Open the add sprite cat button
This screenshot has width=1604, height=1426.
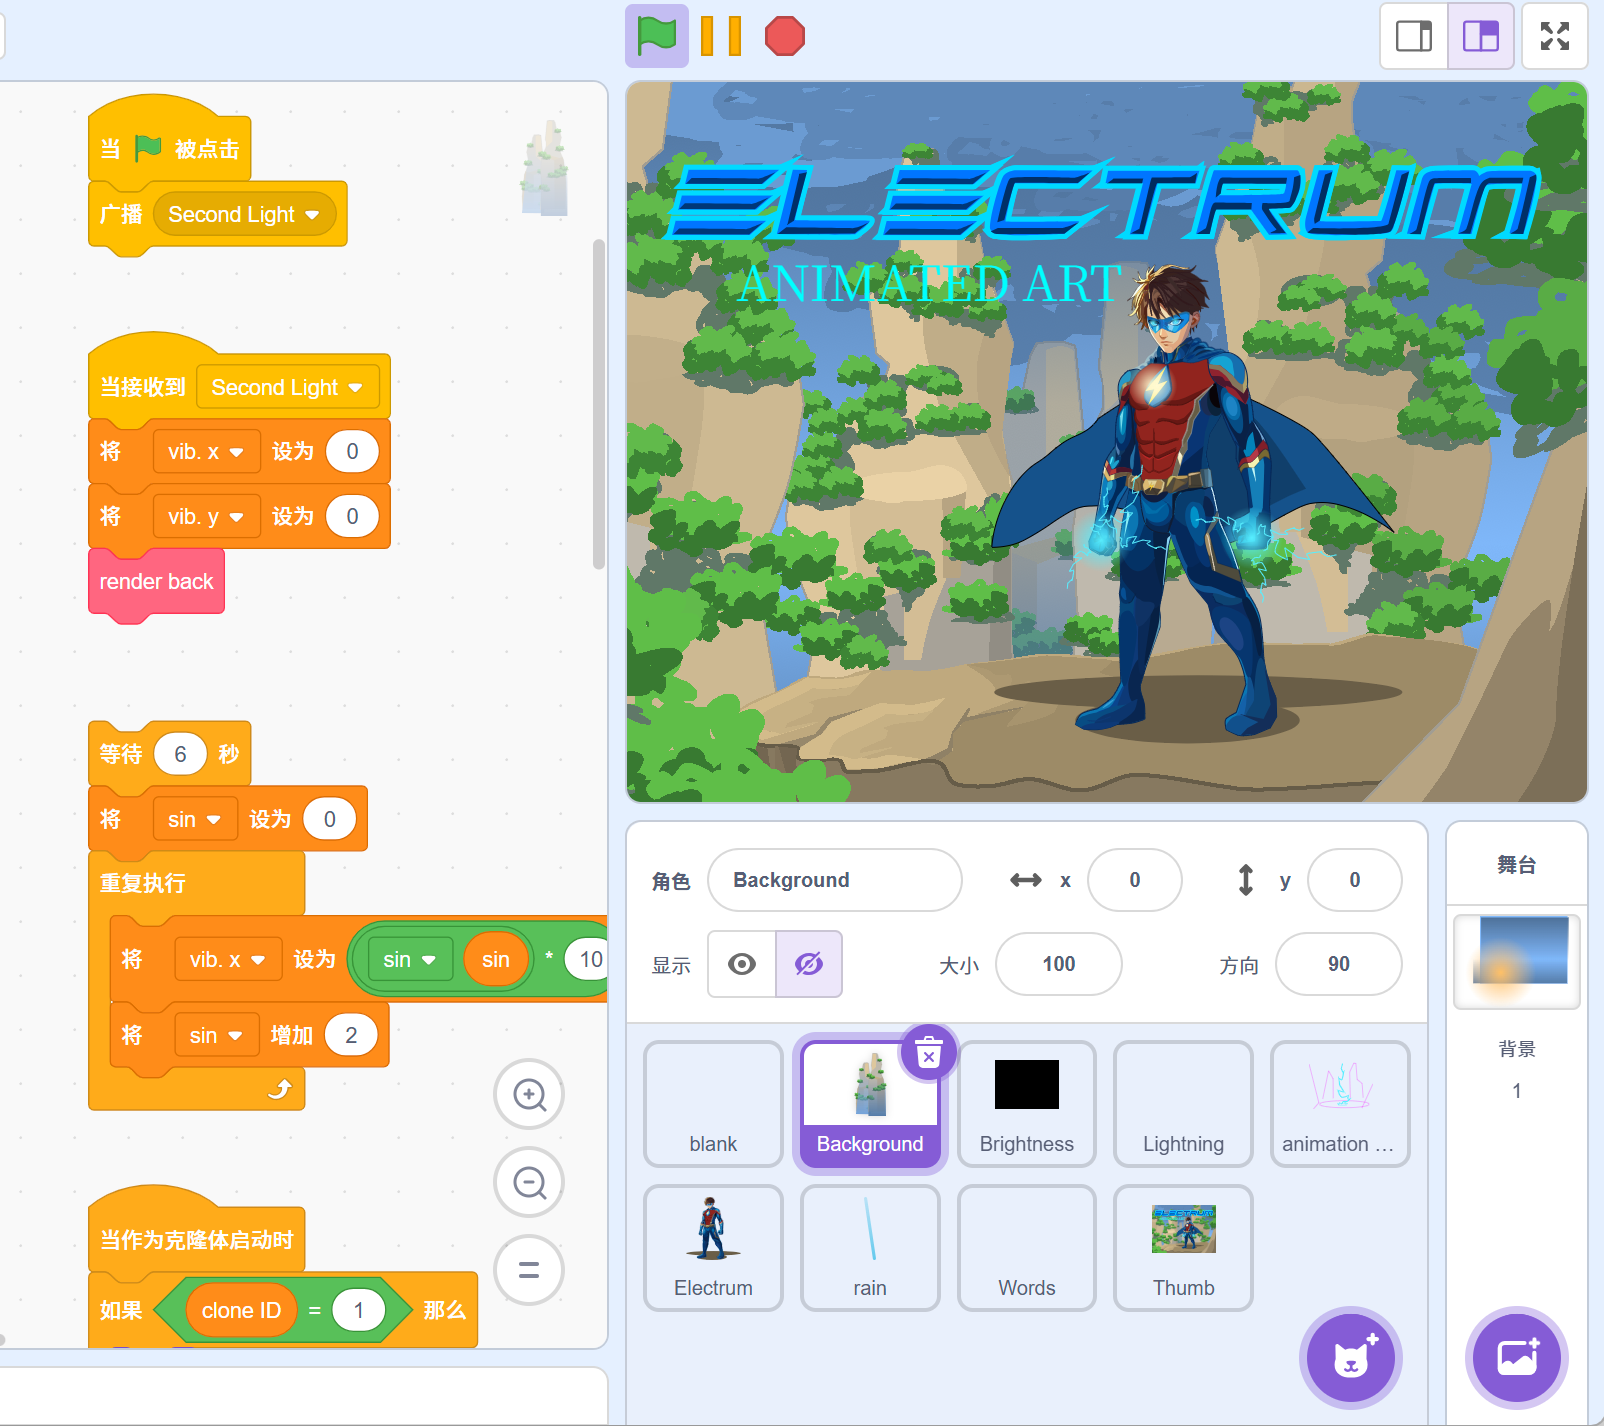click(x=1350, y=1358)
